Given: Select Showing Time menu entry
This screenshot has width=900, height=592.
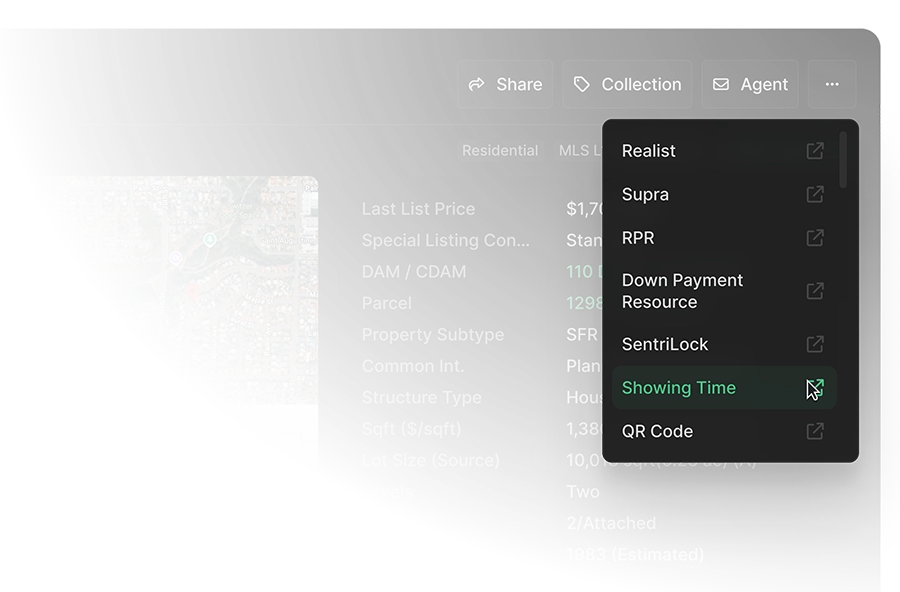Looking at the screenshot, I should click(723, 388).
